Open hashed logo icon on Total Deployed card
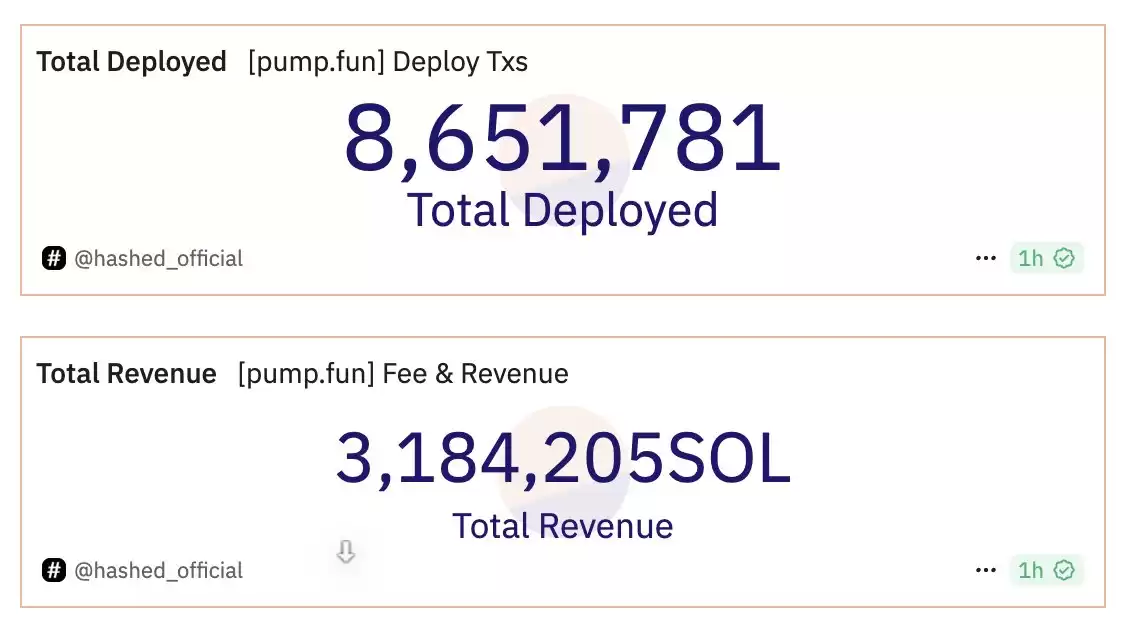The height and width of the screenshot is (624, 1134). pyautogui.click(x=54, y=258)
